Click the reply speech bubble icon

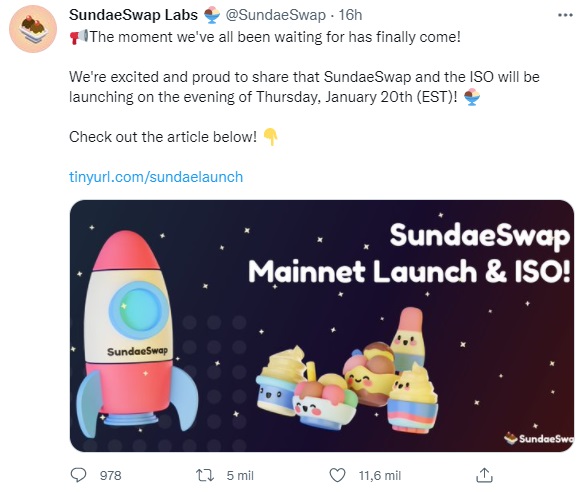tap(79, 475)
